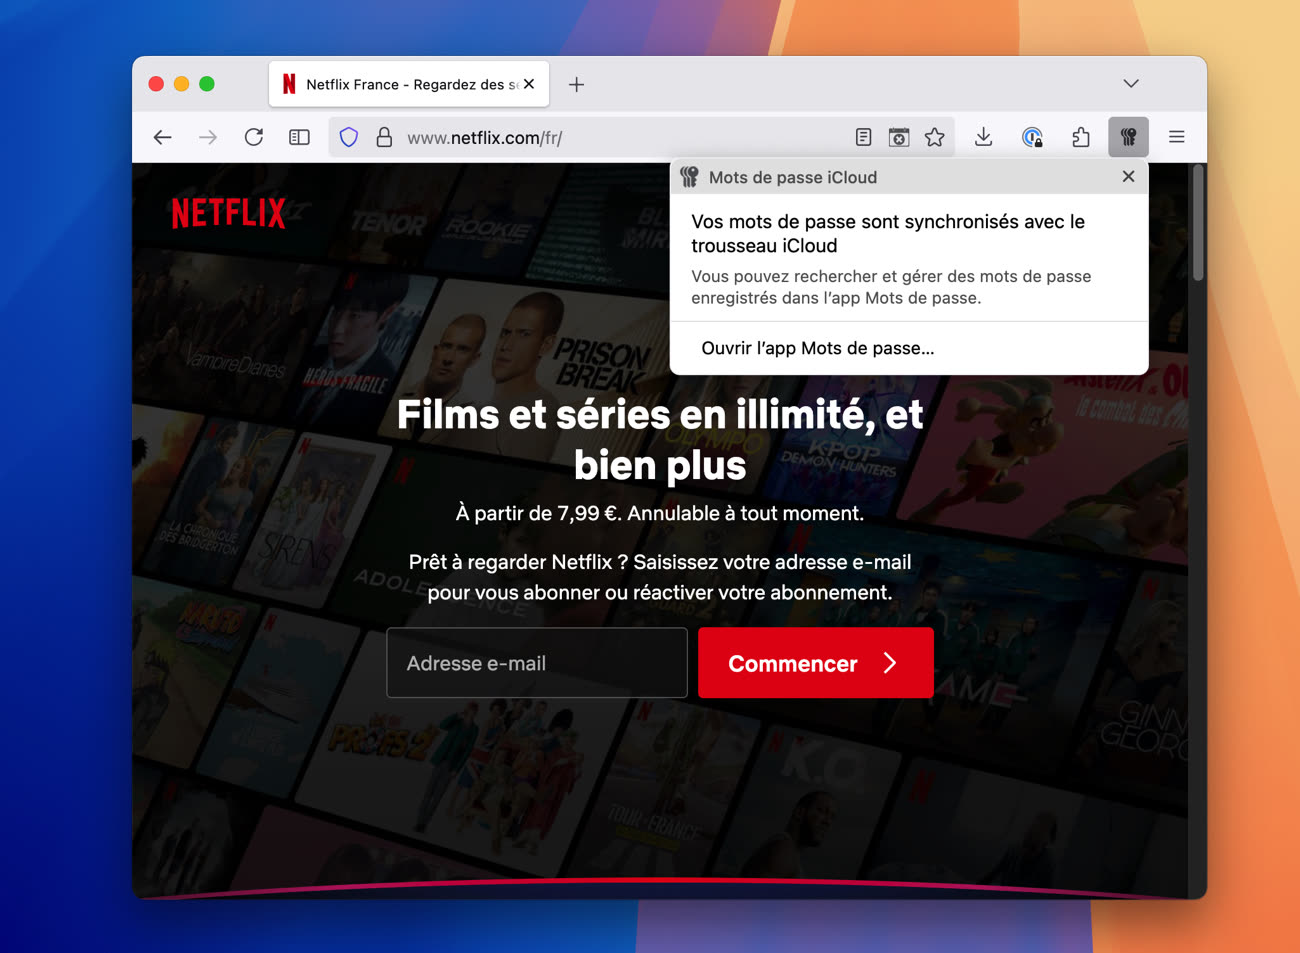Toggle the iCloud Passwords toolbar button
This screenshot has height=953, width=1300.
click(x=1128, y=138)
